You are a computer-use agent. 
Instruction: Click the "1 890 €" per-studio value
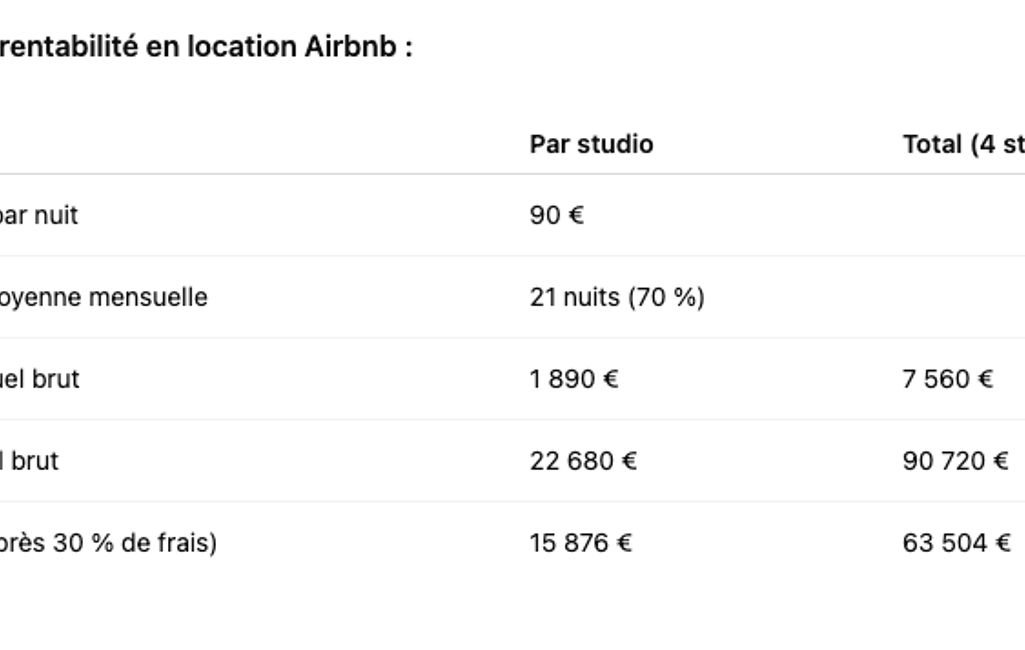tap(574, 379)
